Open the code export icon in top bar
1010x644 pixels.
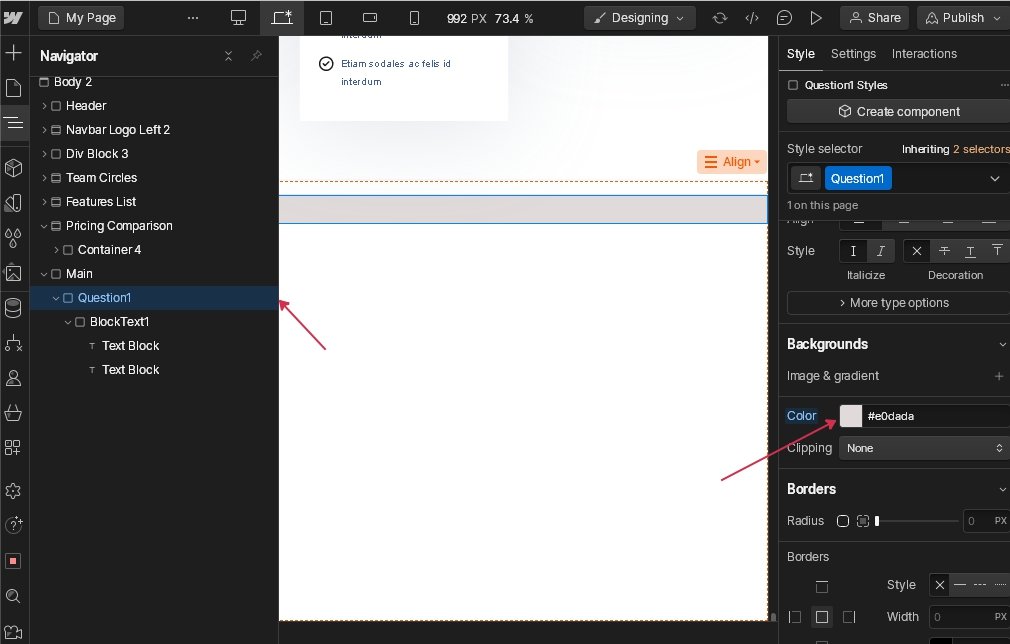pos(751,18)
